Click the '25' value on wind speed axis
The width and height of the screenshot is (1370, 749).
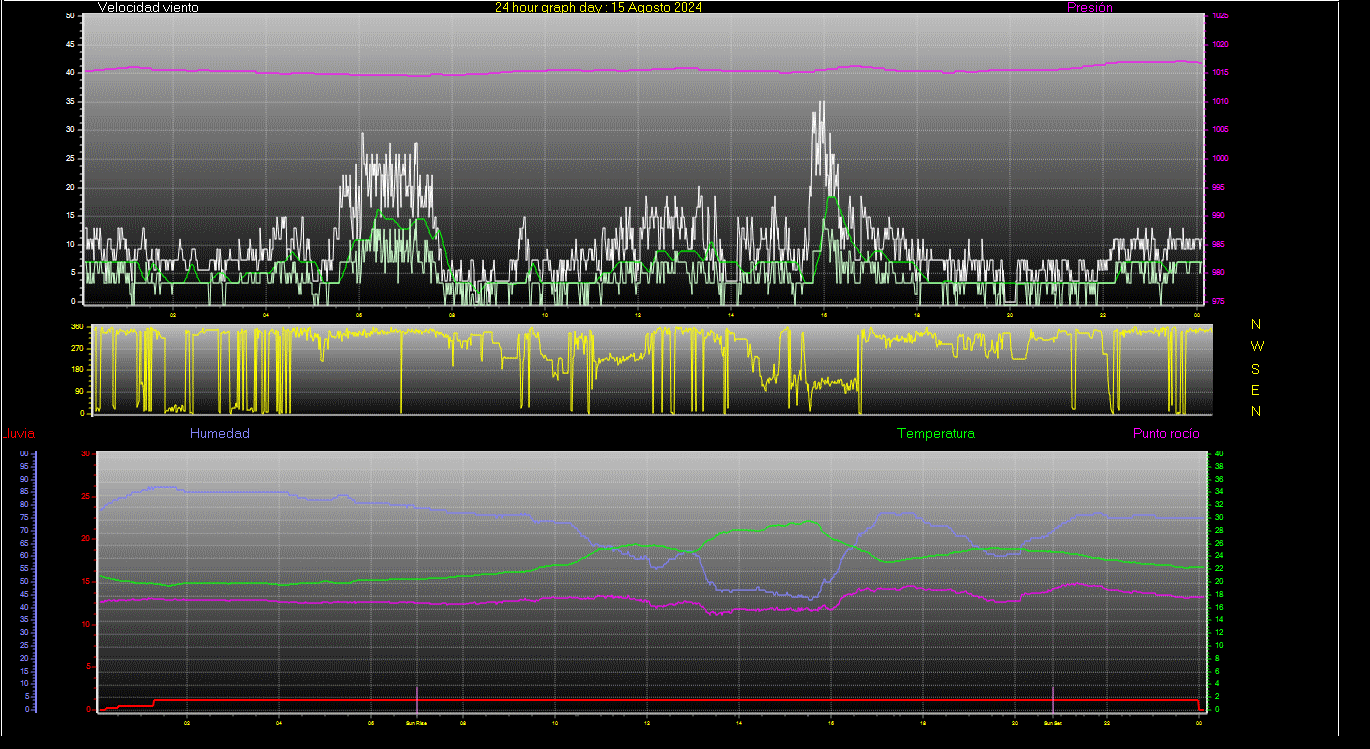click(x=70, y=159)
